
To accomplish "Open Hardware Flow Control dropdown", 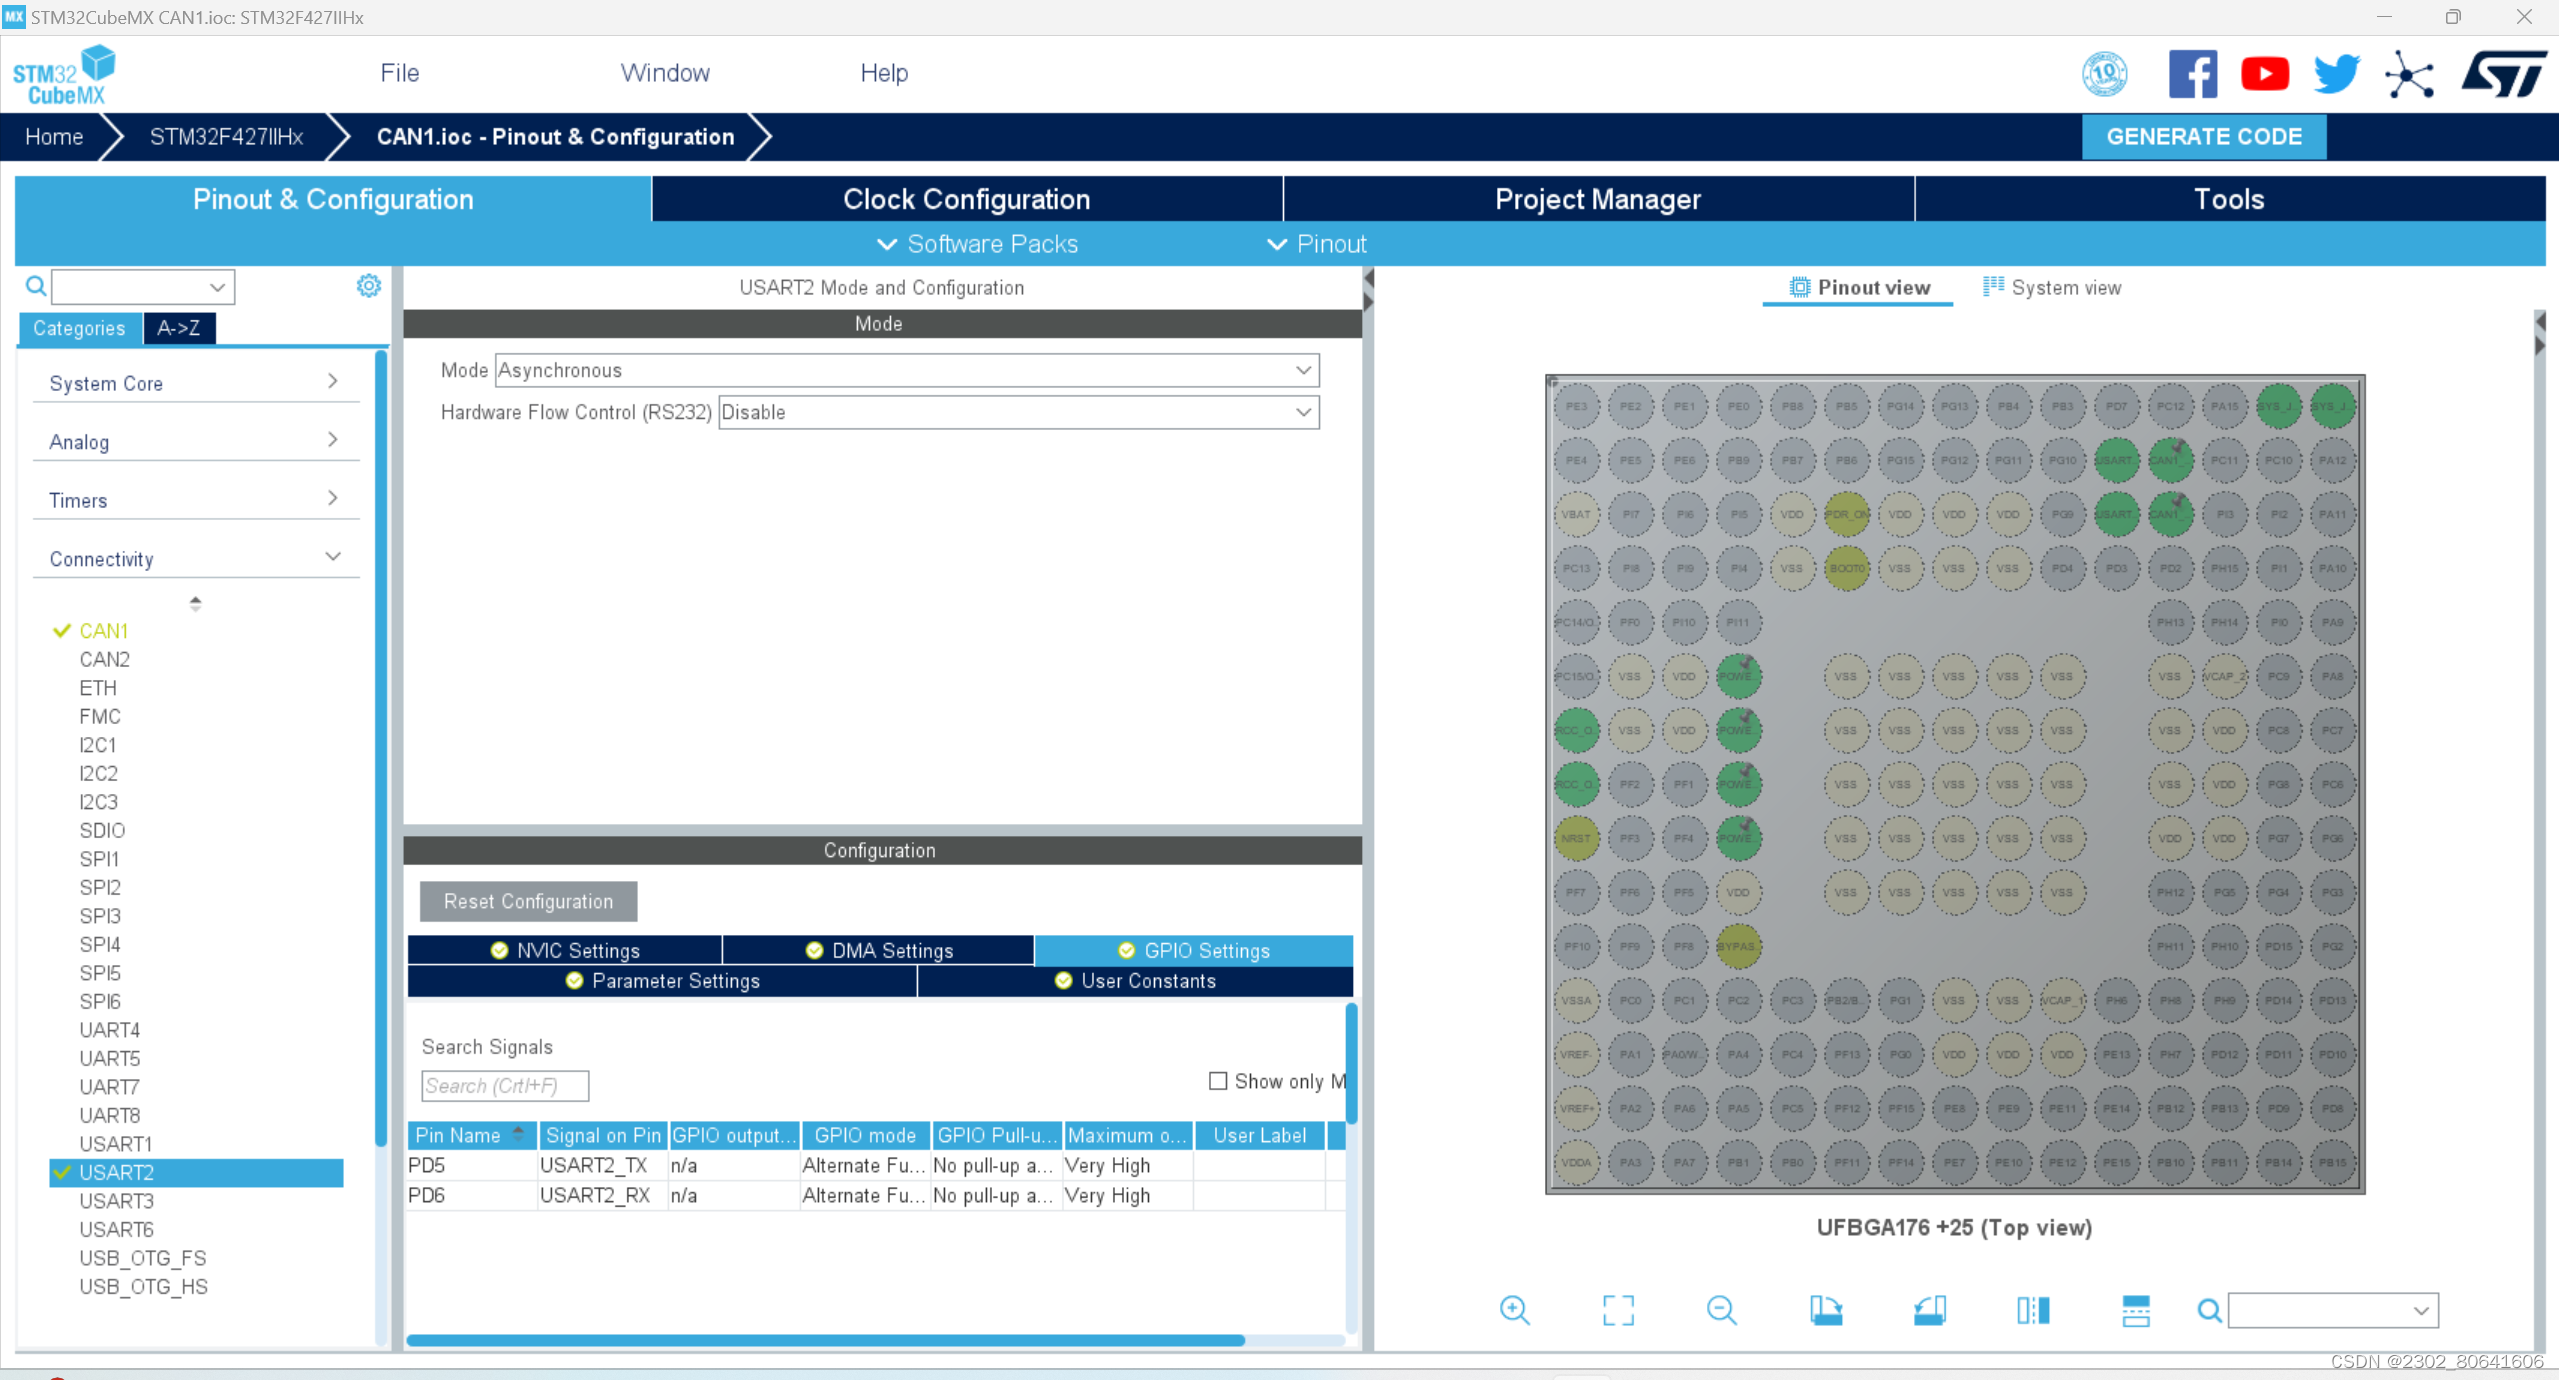I will [1018, 412].
